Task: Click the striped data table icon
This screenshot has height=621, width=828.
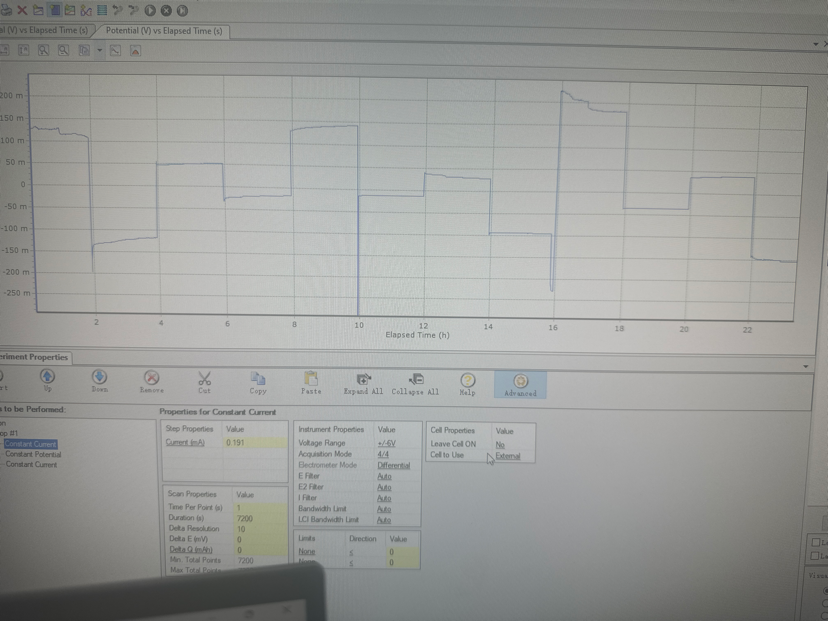Action: tap(102, 10)
